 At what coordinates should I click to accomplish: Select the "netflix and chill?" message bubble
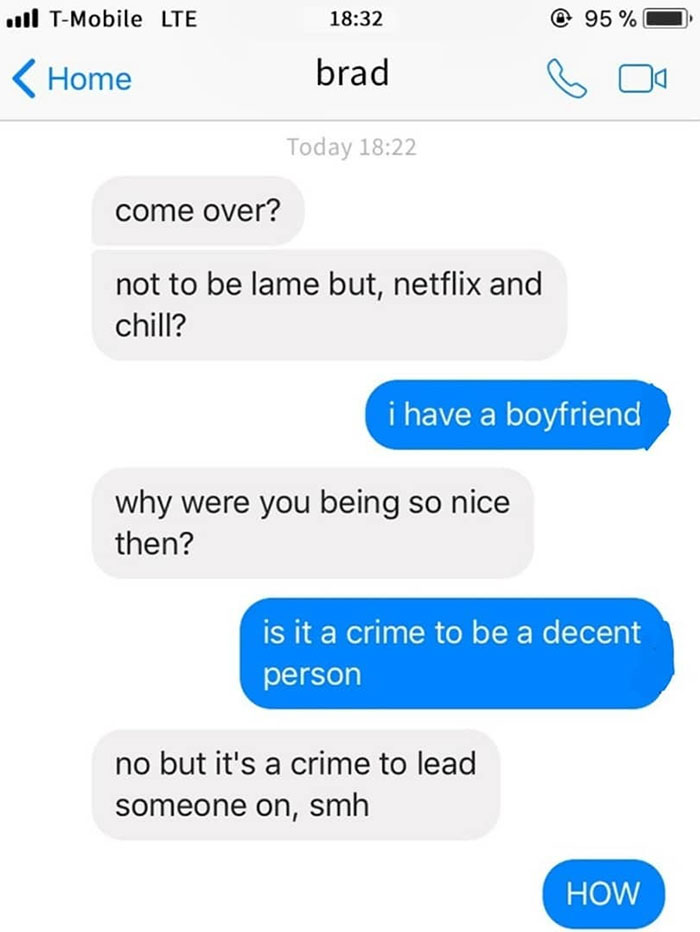click(329, 305)
